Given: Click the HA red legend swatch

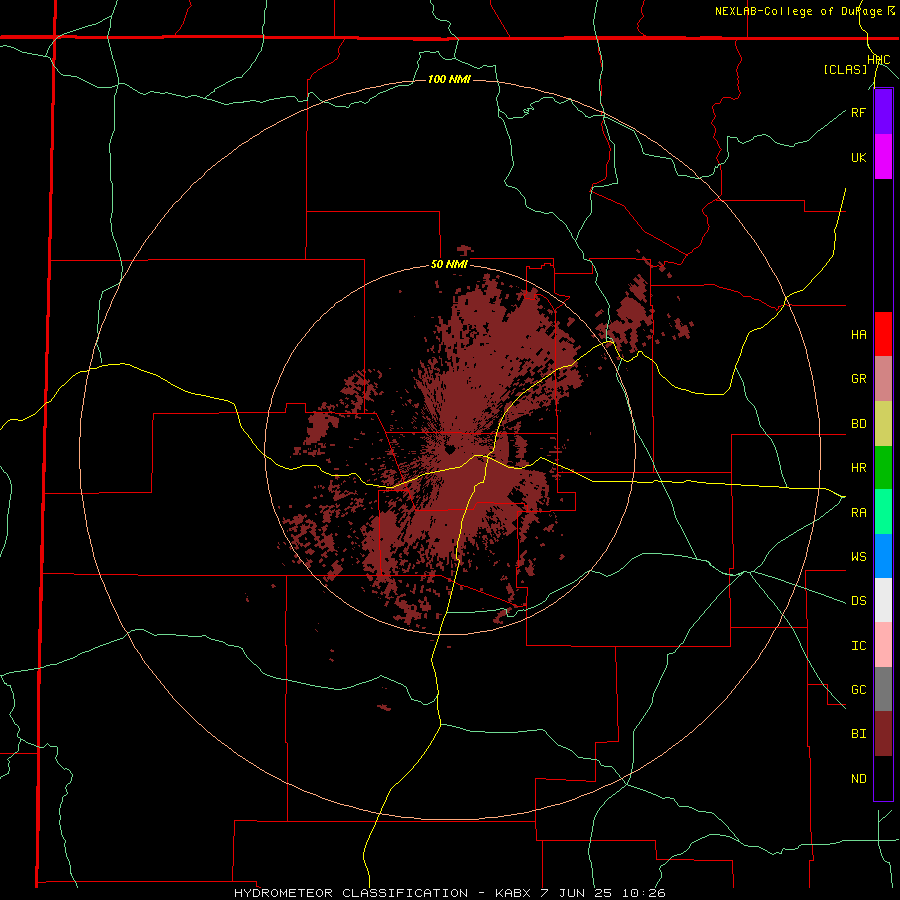Looking at the screenshot, I should click(883, 334).
